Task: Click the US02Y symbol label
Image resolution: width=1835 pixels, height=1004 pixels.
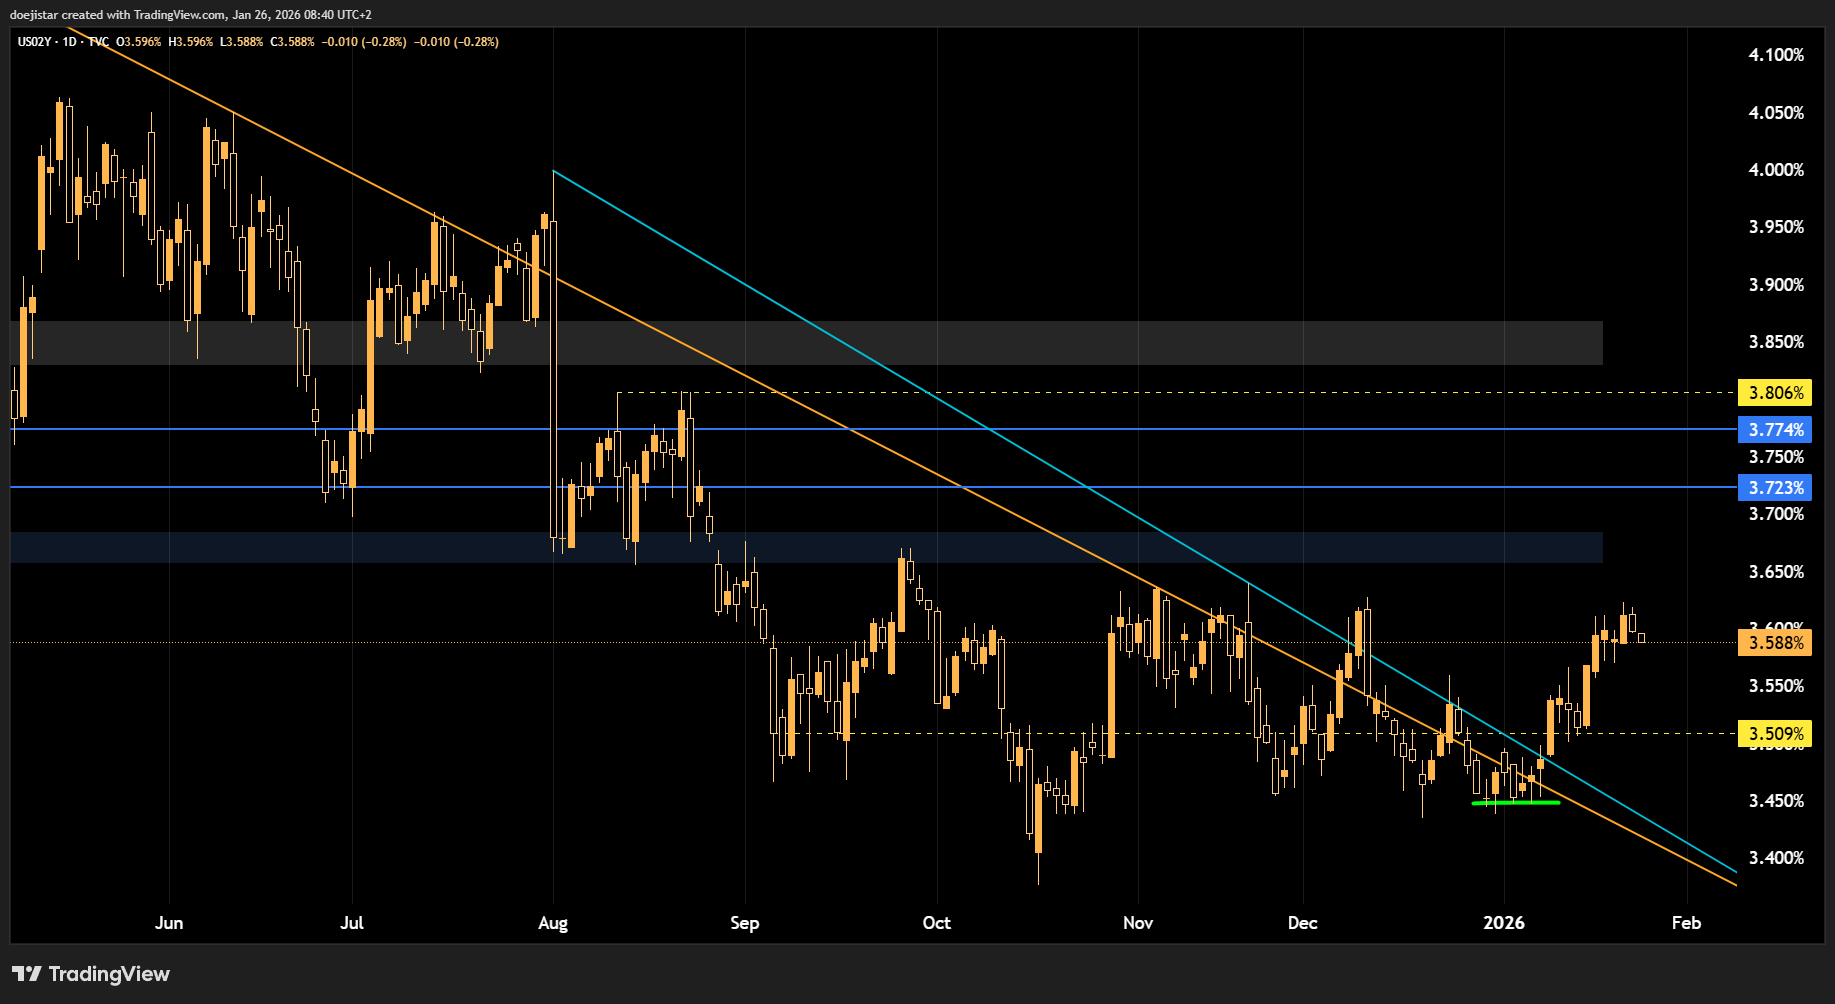Action: pyautogui.click(x=34, y=42)
